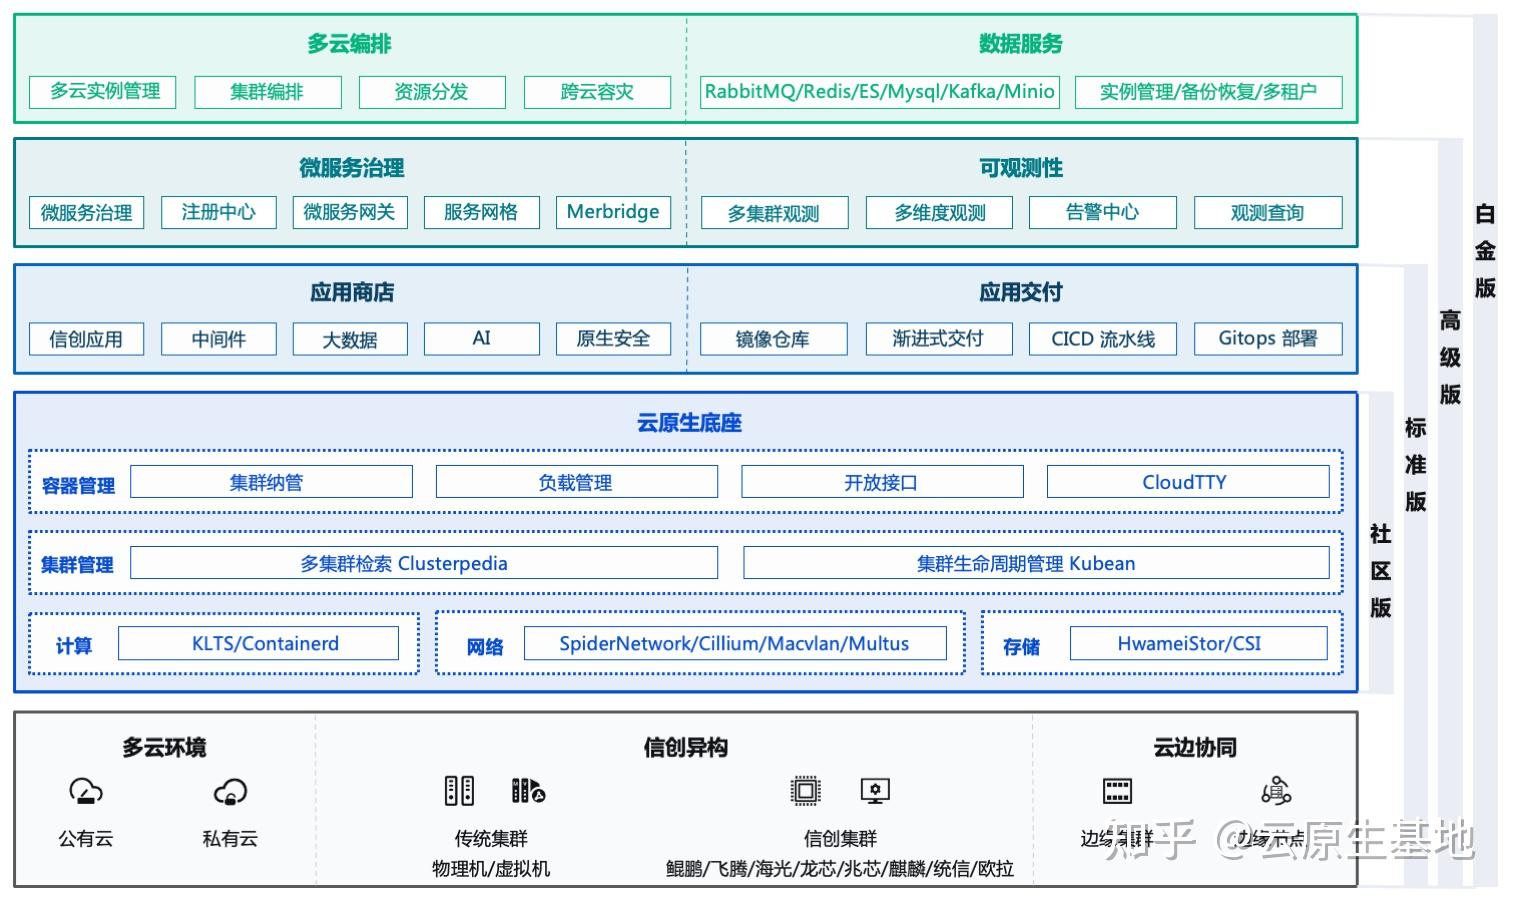Click the 标准版 edition label
The width and height of the screenshot is (1514, 903).
point(1416,464)
